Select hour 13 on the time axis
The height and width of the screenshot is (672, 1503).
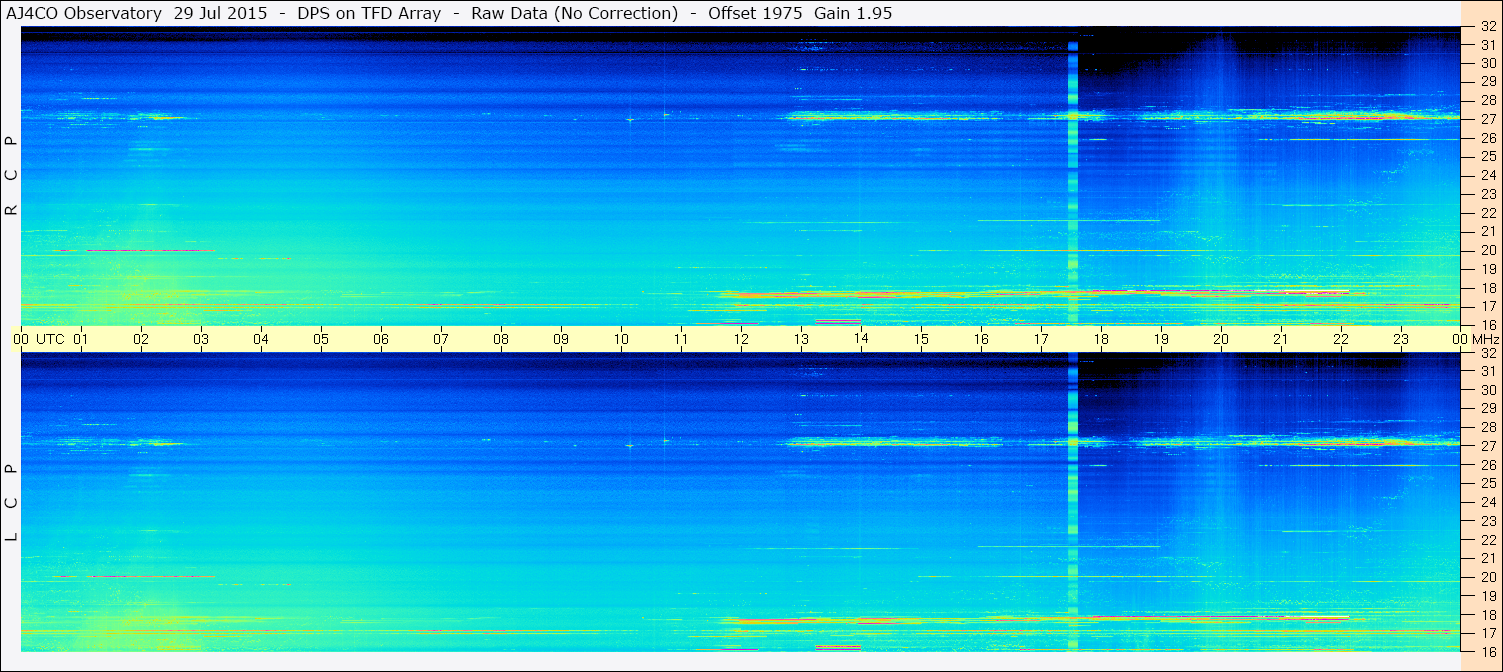[801, 339]
